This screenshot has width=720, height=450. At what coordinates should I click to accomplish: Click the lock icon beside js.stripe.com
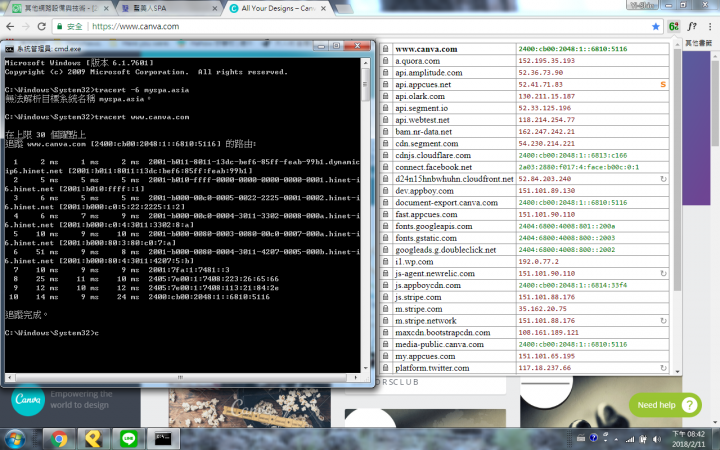tap(386, 297)
